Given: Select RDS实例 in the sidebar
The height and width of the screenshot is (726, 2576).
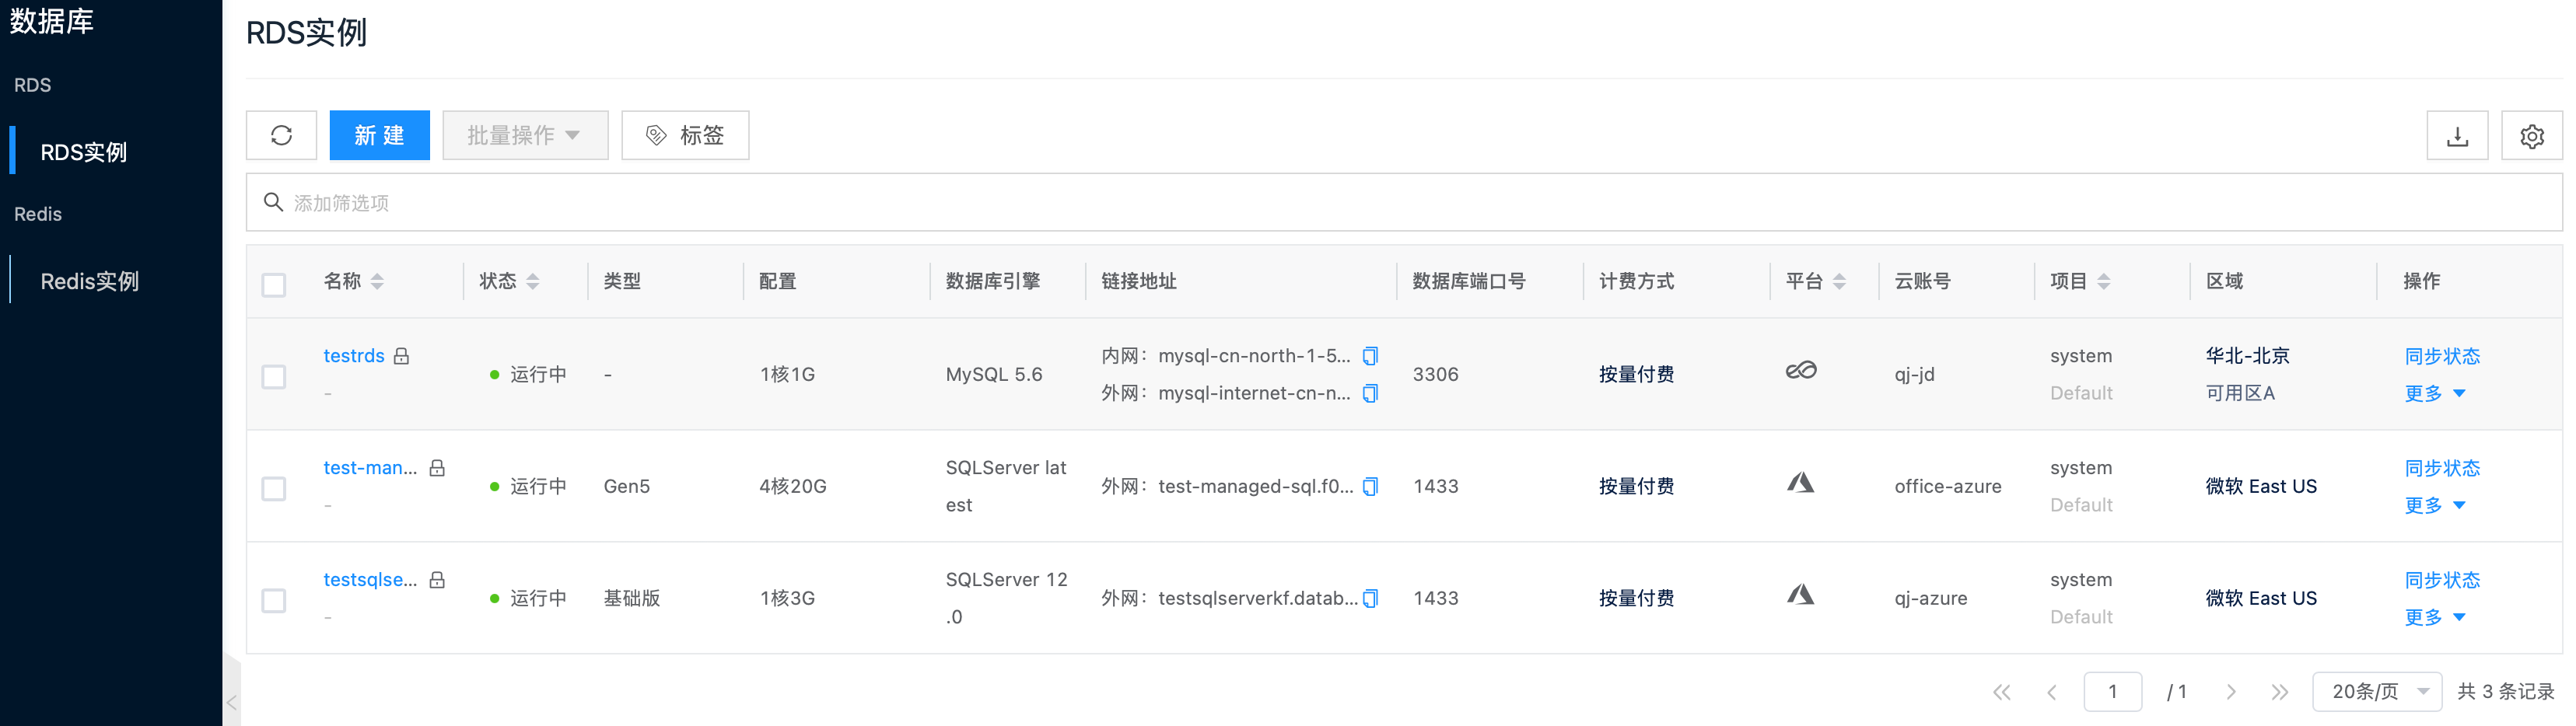Looking at the screenshot, I should 83,152.
